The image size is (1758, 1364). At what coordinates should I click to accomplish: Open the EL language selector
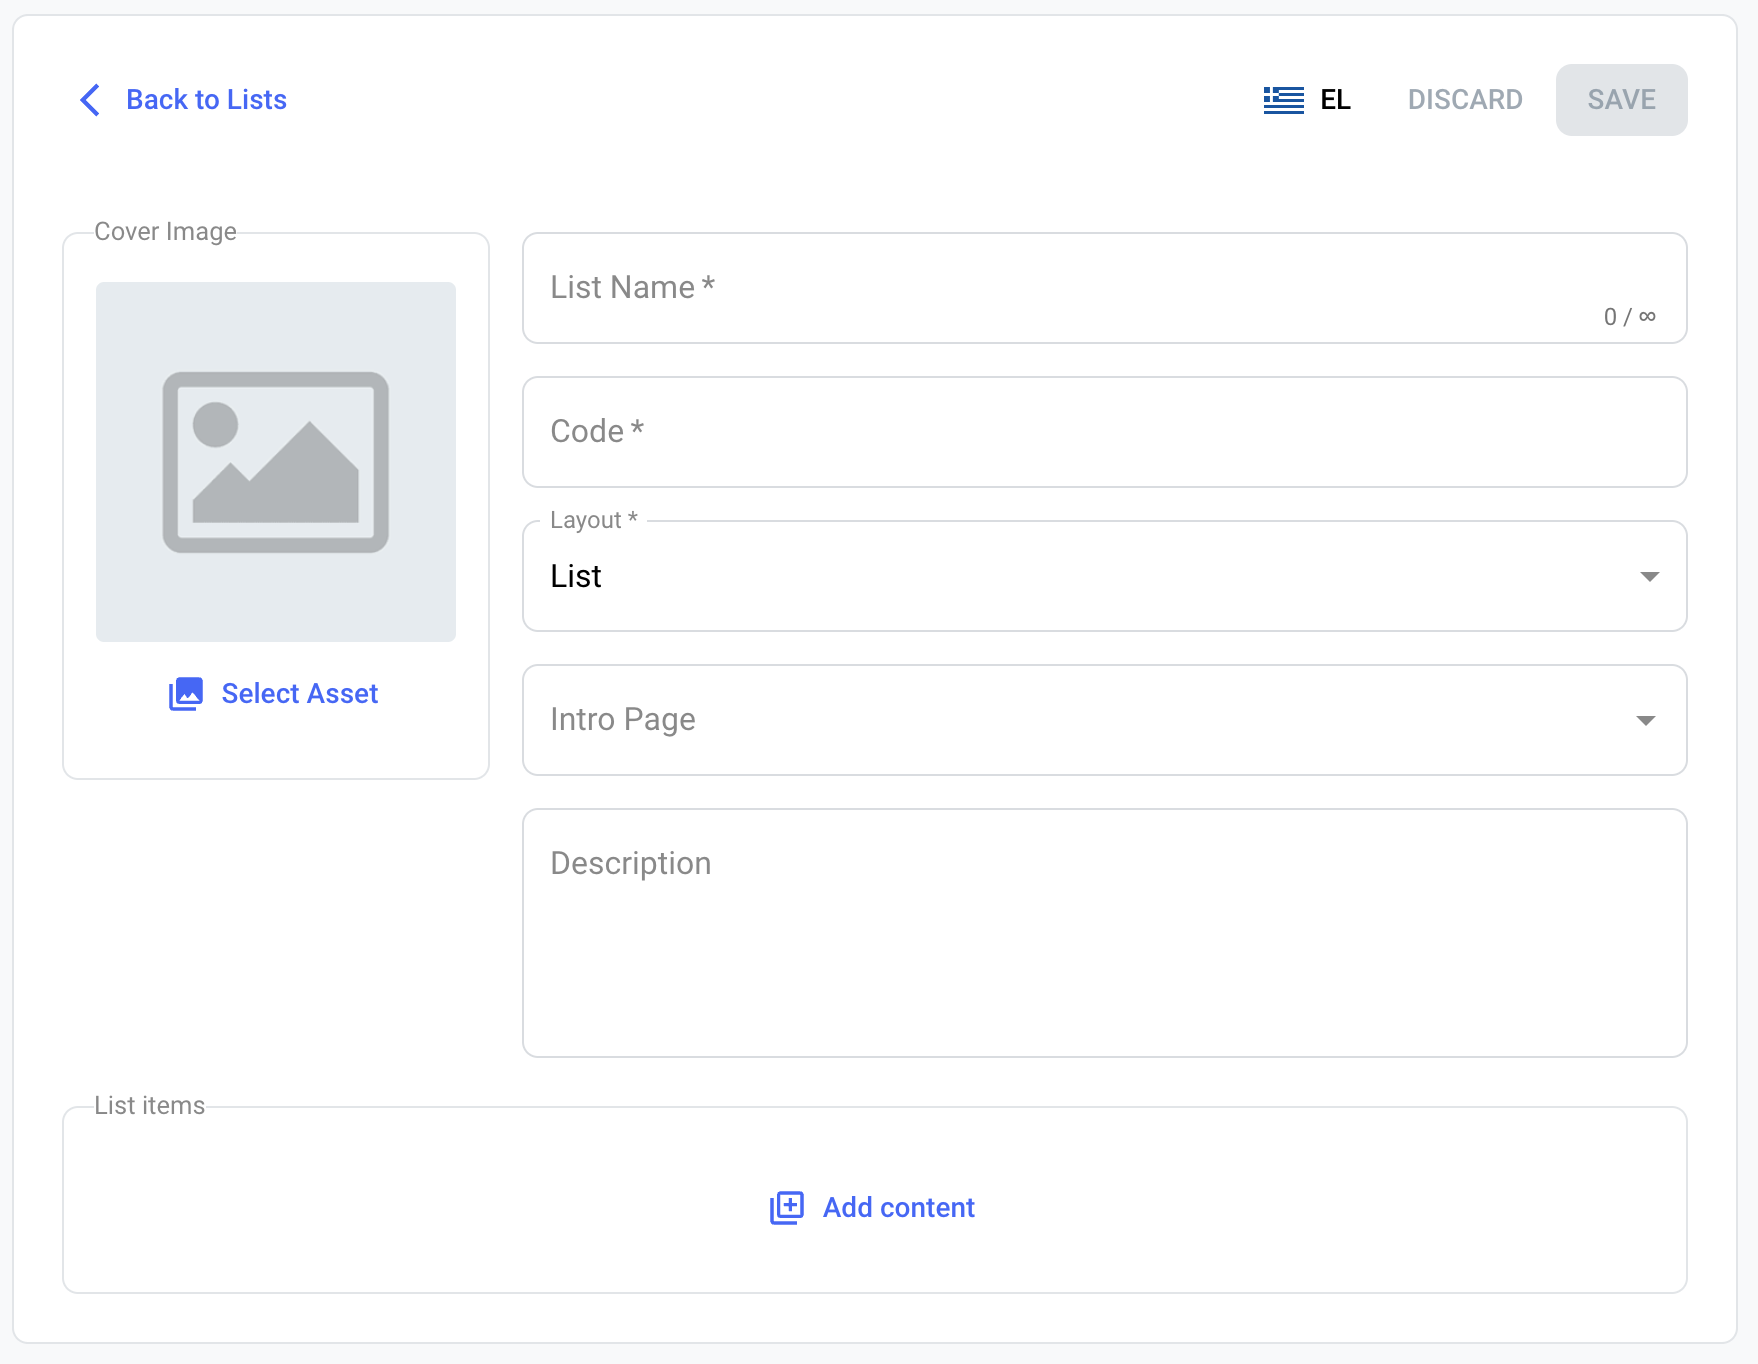pyautogui.click(x=1335, y=100)
